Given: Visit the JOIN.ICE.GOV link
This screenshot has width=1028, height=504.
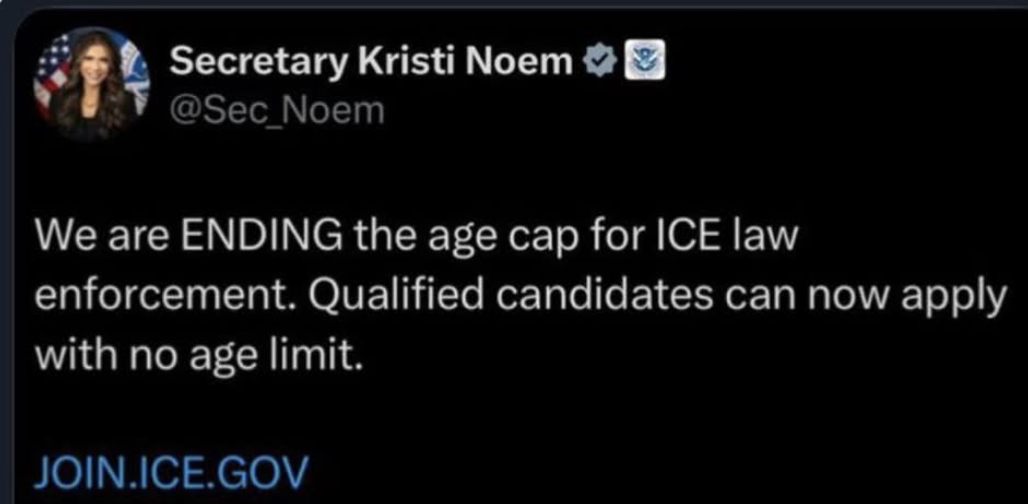Looking at the screenshot, I should 172,469.
